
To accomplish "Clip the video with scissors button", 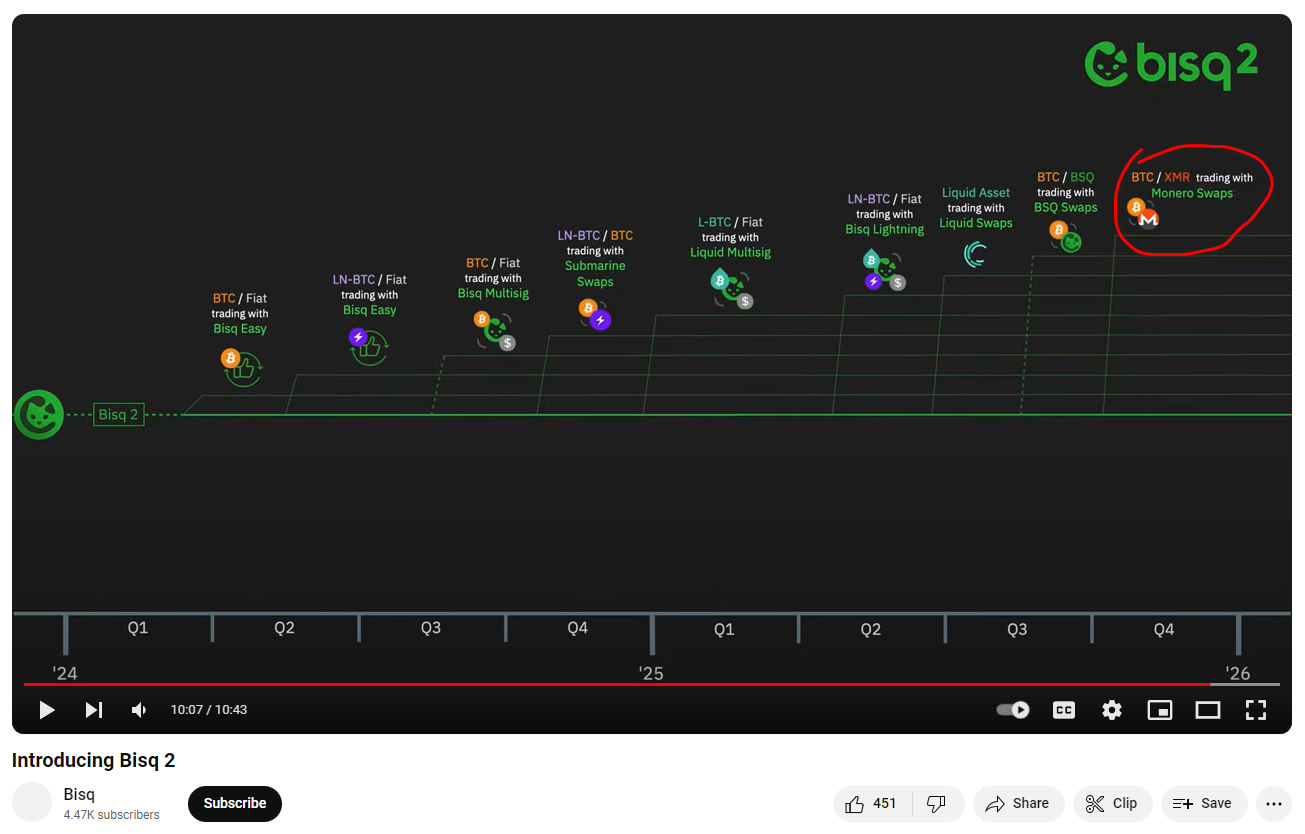I will (x=1112, y=803).
